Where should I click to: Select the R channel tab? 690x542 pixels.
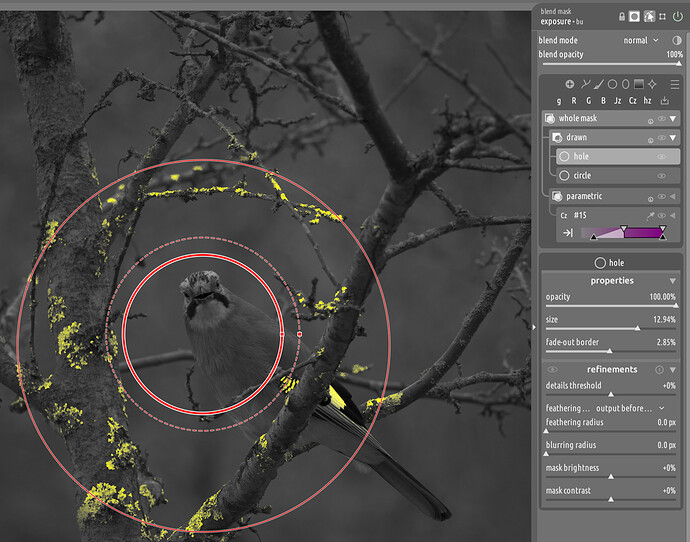click(574, 101)
